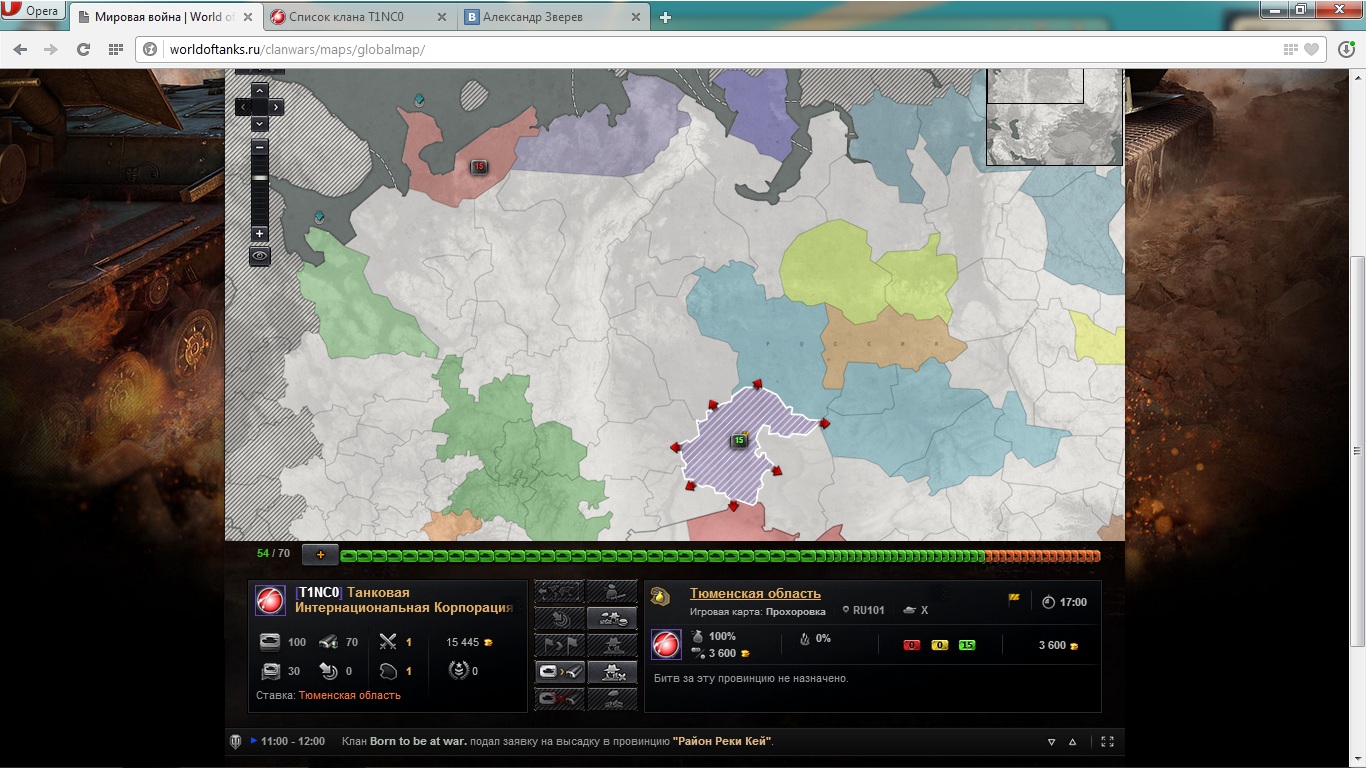Go back to the previous page
The width and height of the screenshot is (1366, 768).
(21, 49)
